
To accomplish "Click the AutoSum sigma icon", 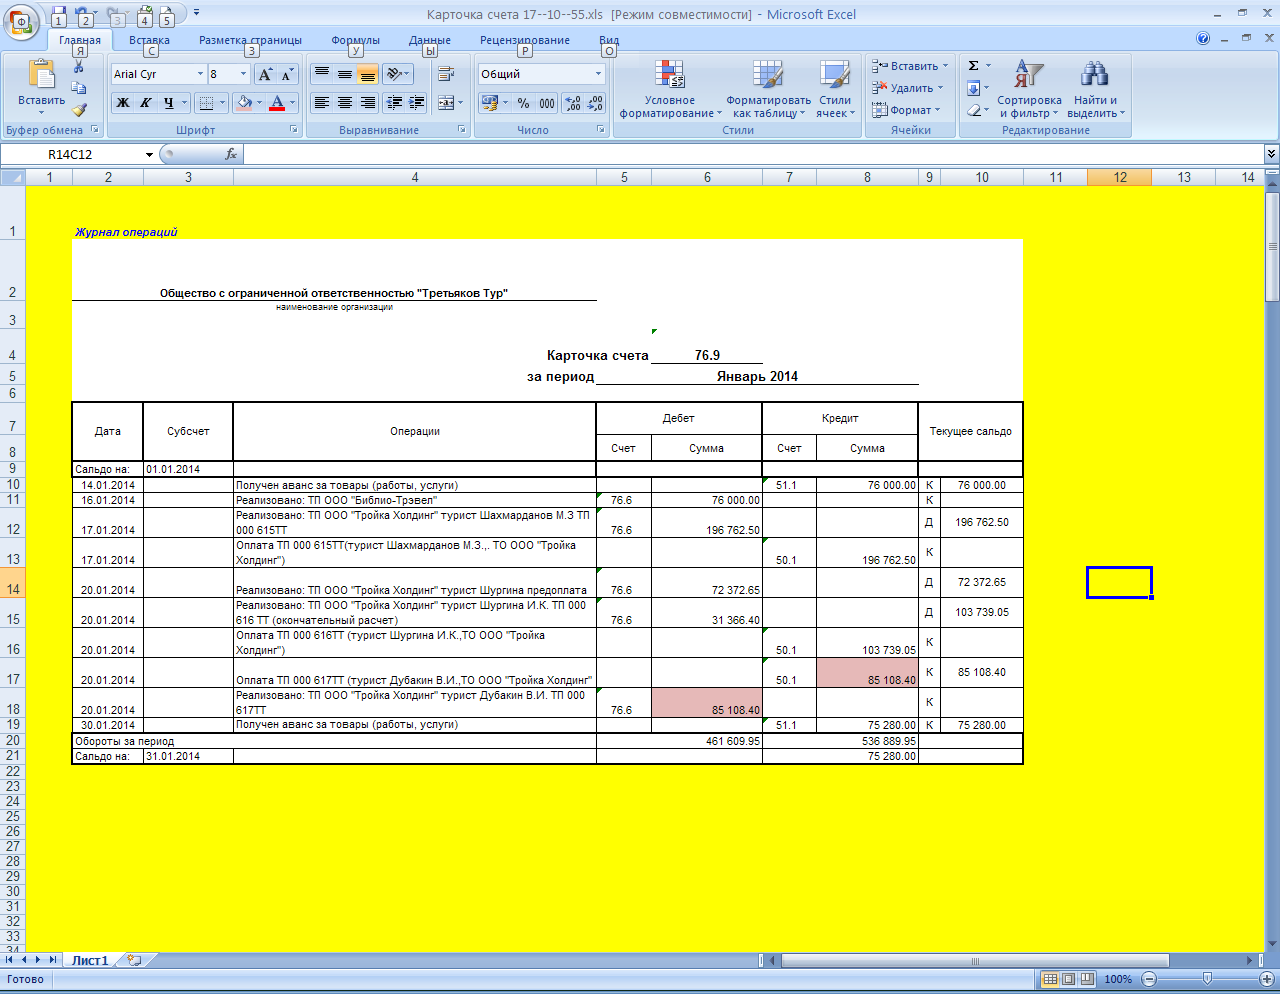I will 973,66.
